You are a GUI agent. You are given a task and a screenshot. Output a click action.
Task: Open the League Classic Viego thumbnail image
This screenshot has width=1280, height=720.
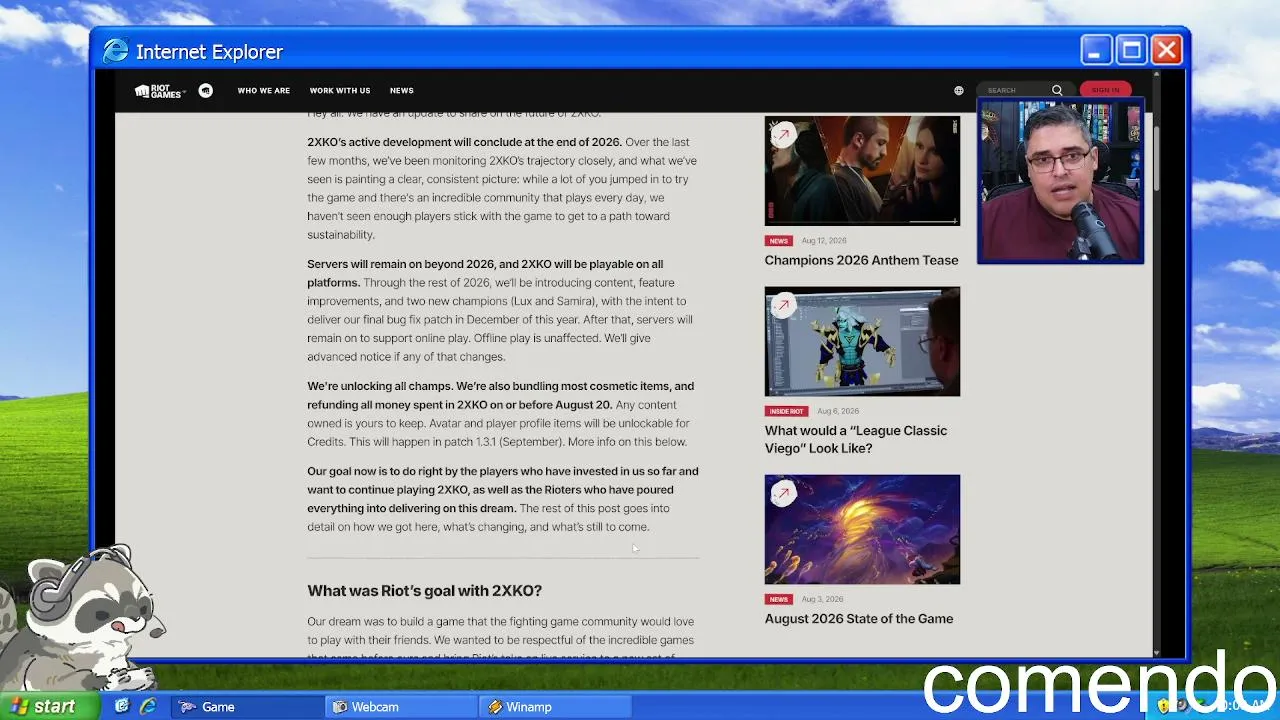coord(862,341)
